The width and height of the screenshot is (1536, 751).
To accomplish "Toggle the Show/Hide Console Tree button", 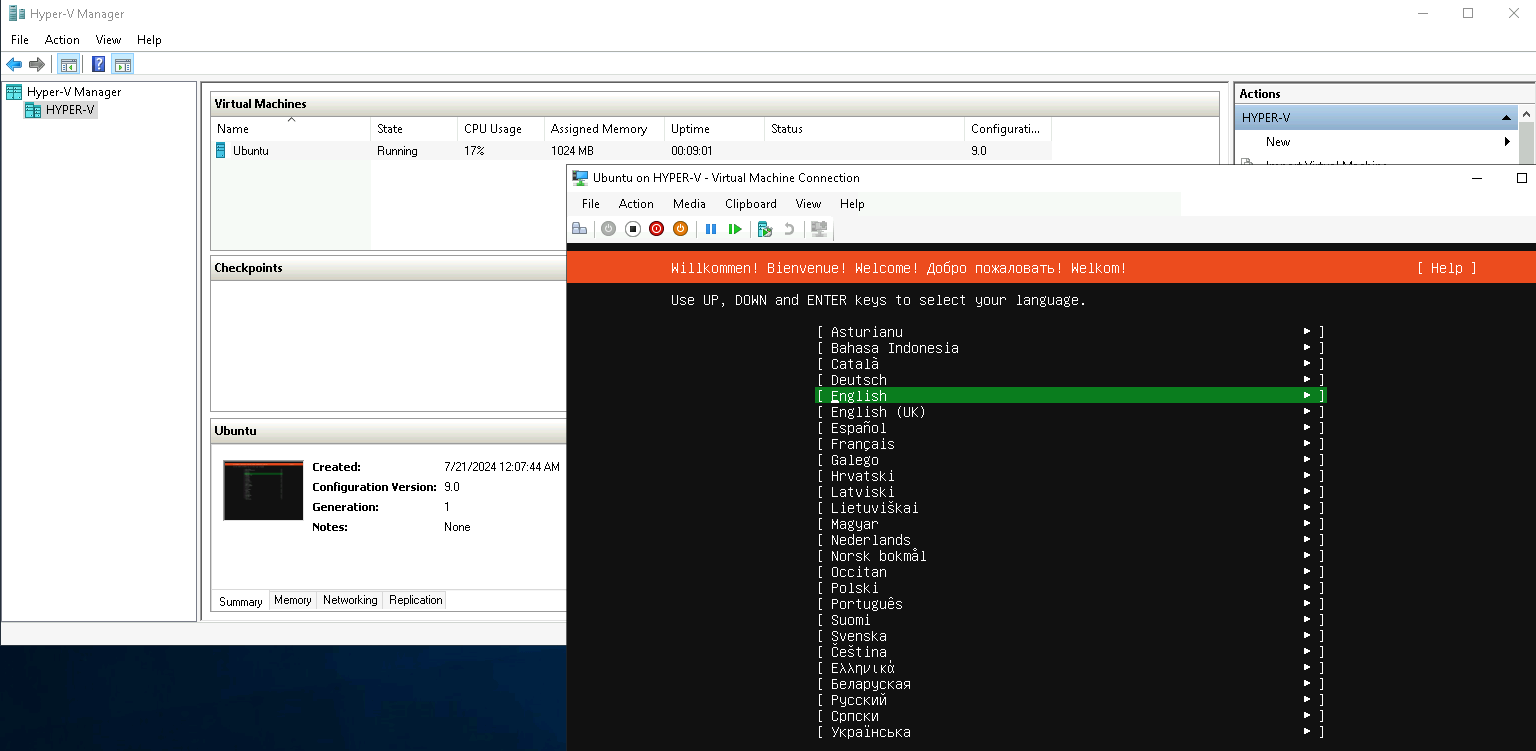I will click(68, 65).
